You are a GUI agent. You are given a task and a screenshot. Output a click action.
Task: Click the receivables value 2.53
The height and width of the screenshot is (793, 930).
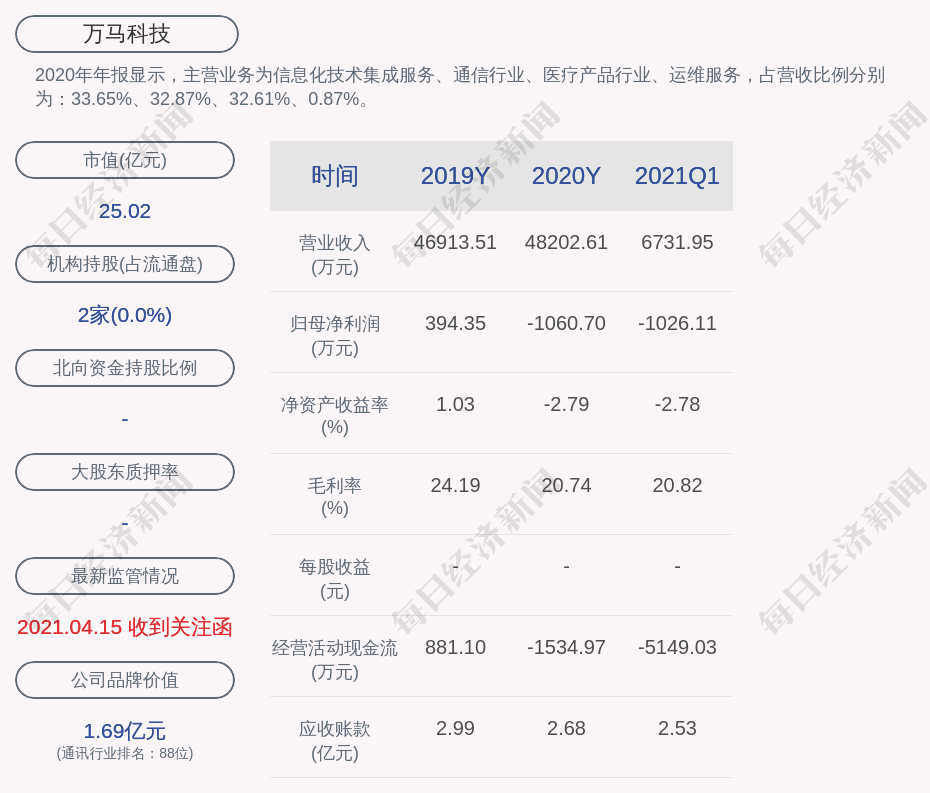[677, 728]
